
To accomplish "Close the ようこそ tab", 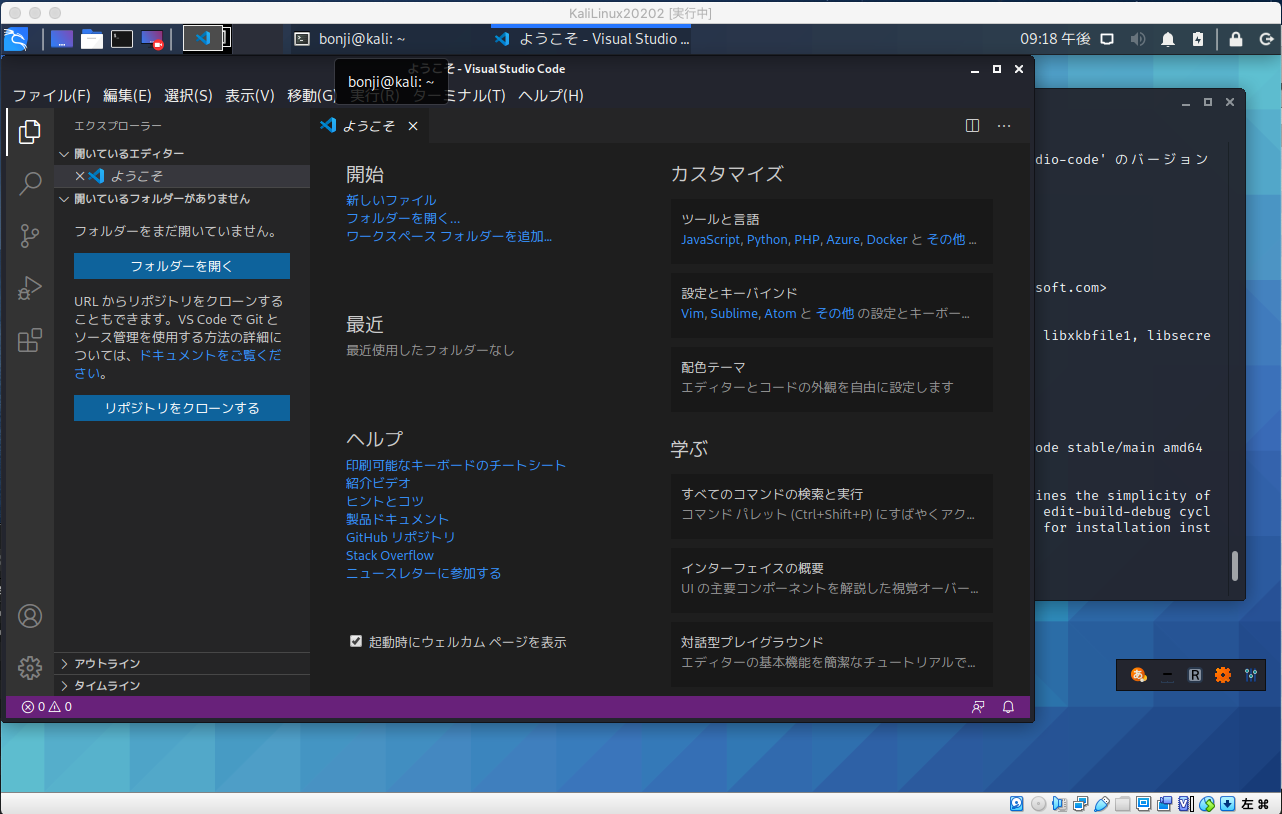I will [412, 126].
